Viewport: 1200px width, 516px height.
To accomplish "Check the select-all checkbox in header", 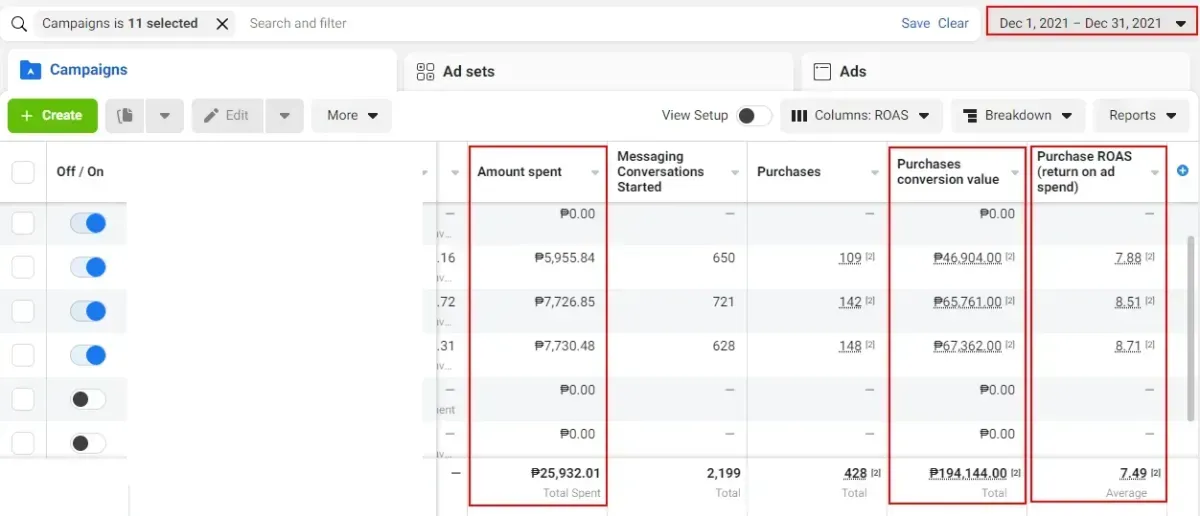I will (x=23, y=172).
